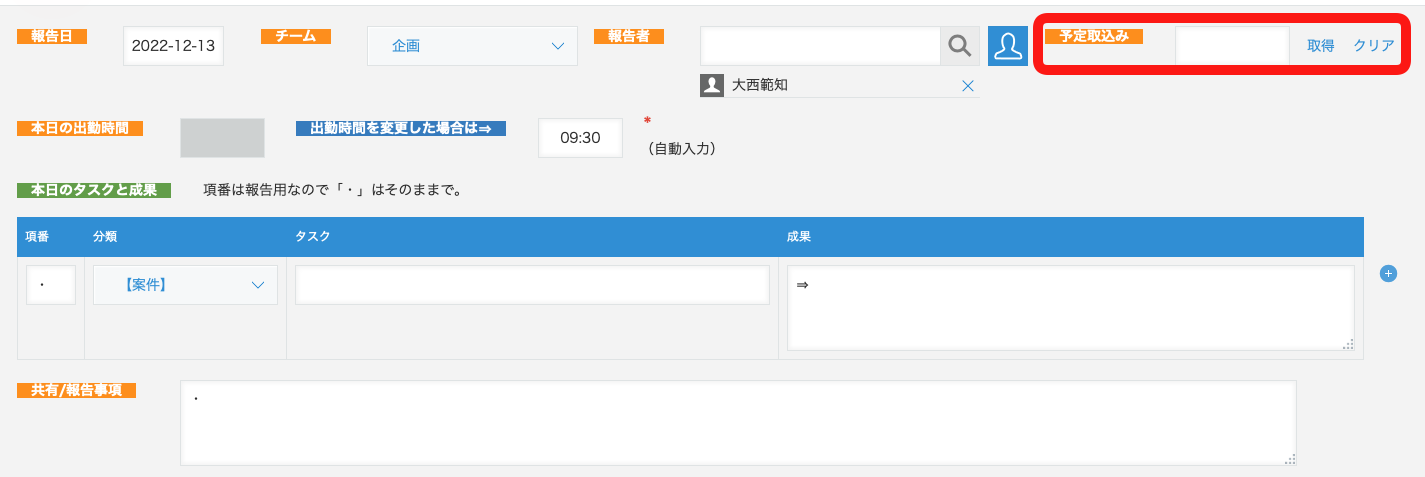The height and width of the screenshot is (477, 1425).
Task: Click the 取得 link
Action: coord(1320,46)
